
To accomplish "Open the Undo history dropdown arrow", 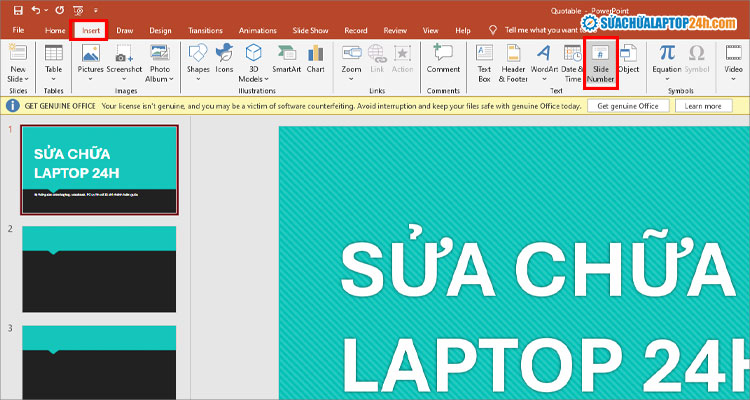I will coord(46,10).
